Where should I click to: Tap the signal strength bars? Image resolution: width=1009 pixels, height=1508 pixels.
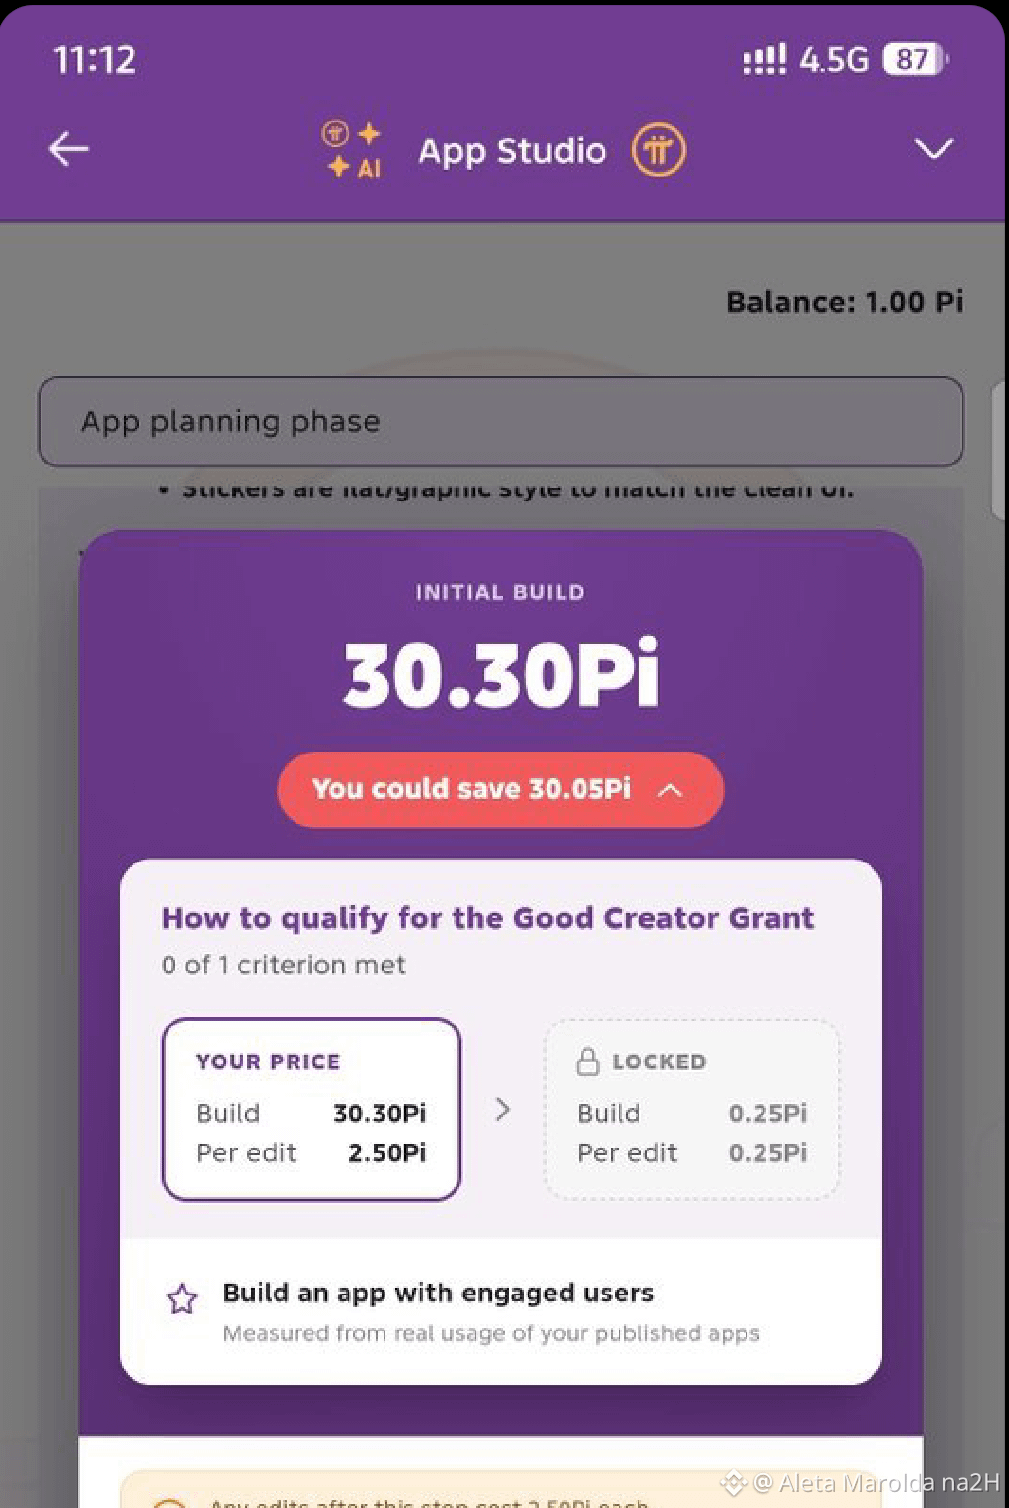[x=764, y=60]
